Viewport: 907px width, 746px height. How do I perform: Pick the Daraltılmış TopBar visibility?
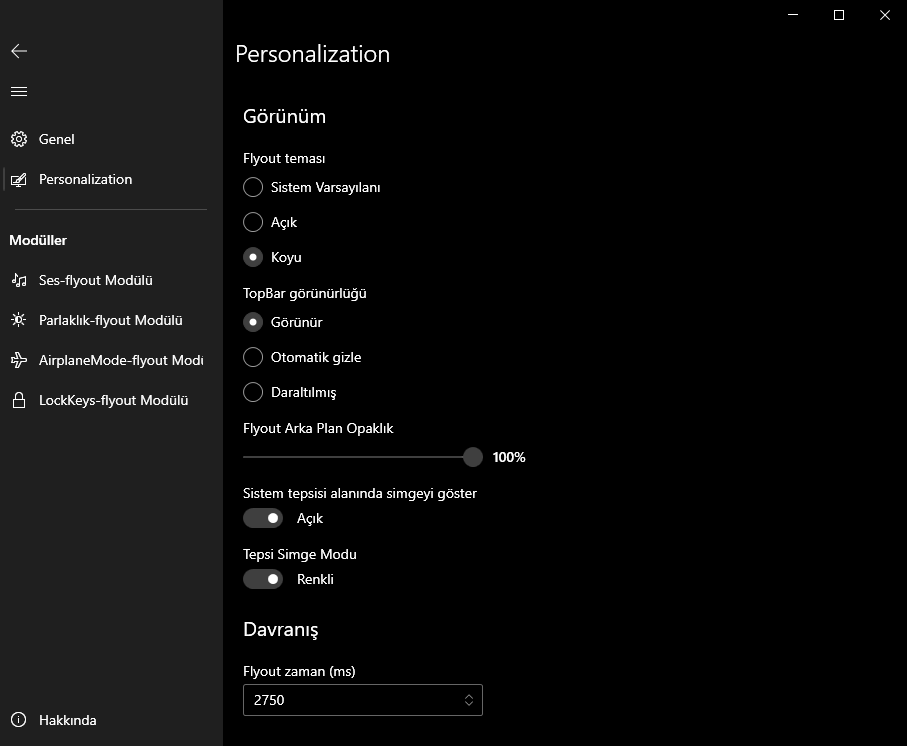[x=253, y=392]
